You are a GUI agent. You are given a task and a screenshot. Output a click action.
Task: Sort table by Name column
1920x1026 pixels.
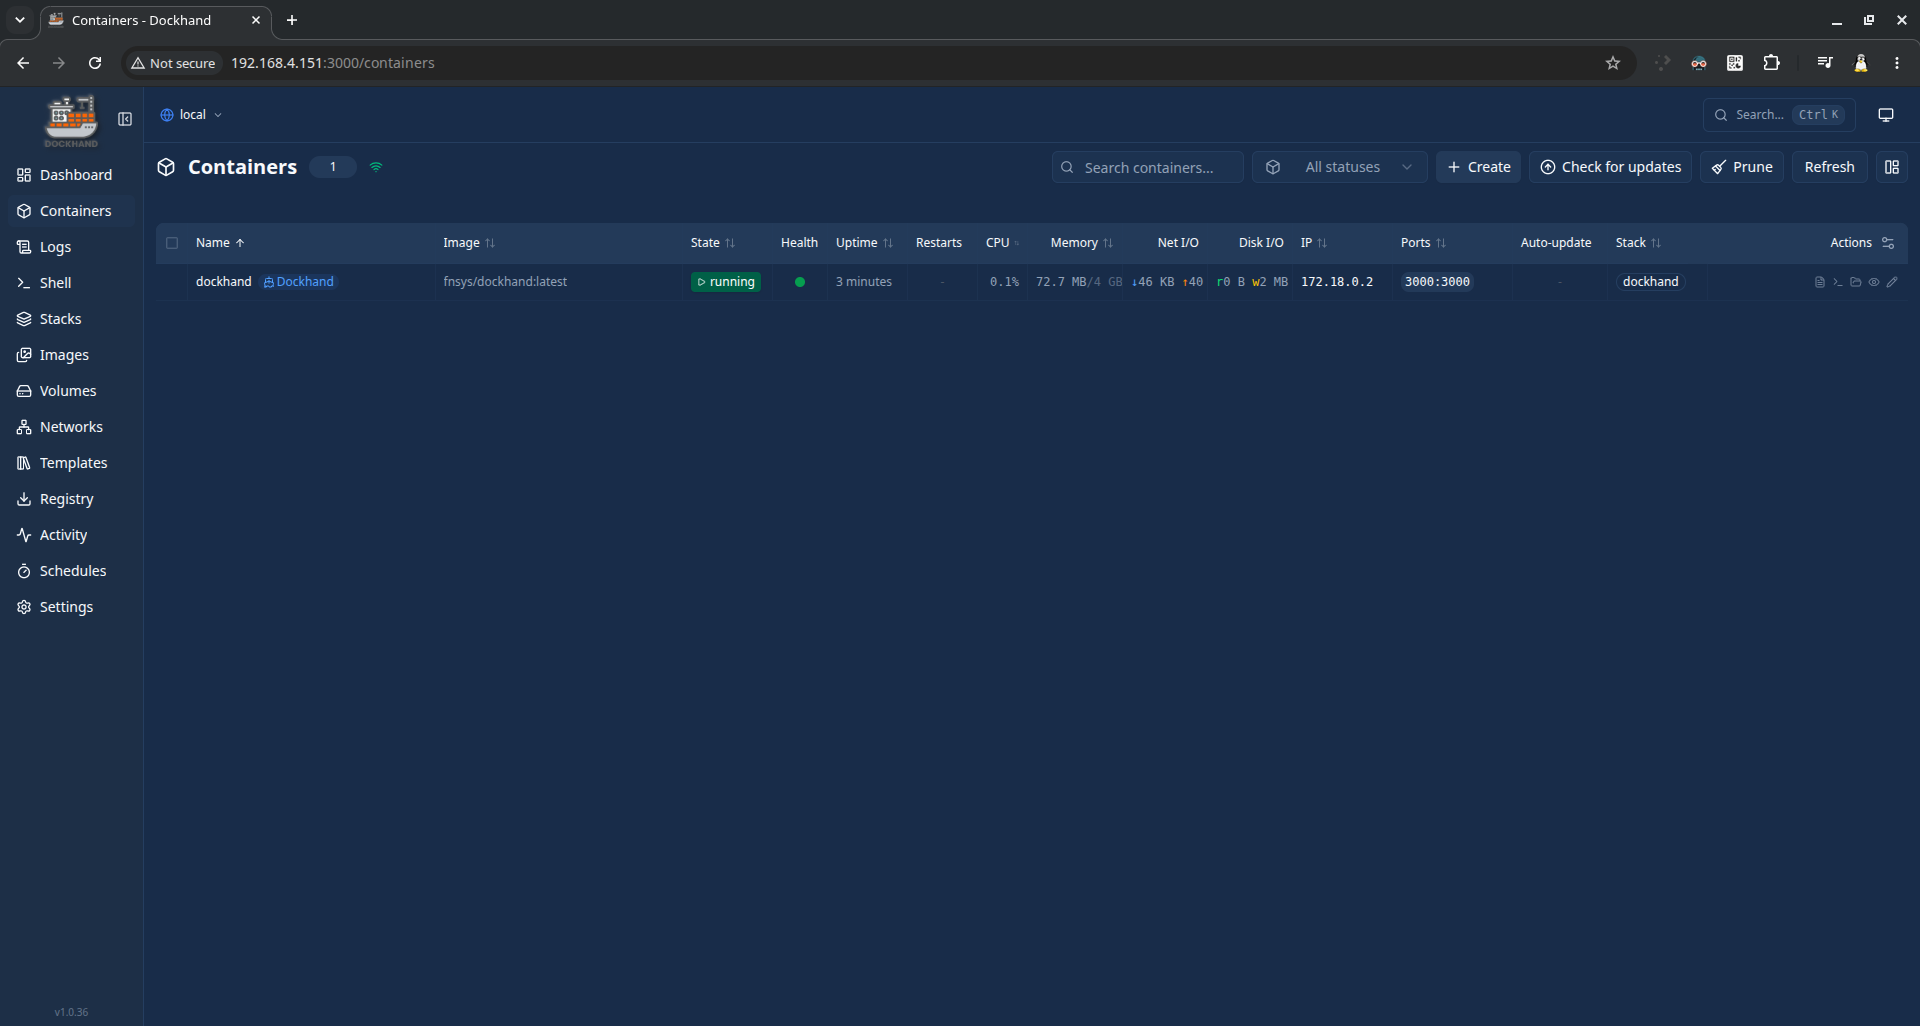[220, 243]
